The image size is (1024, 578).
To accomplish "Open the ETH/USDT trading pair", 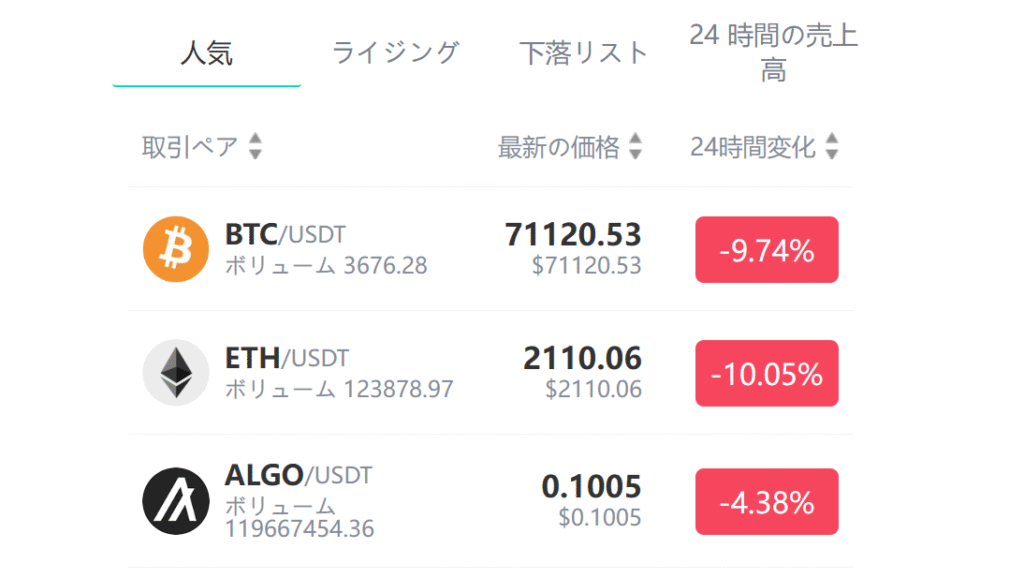I will [x=287, y=358].
